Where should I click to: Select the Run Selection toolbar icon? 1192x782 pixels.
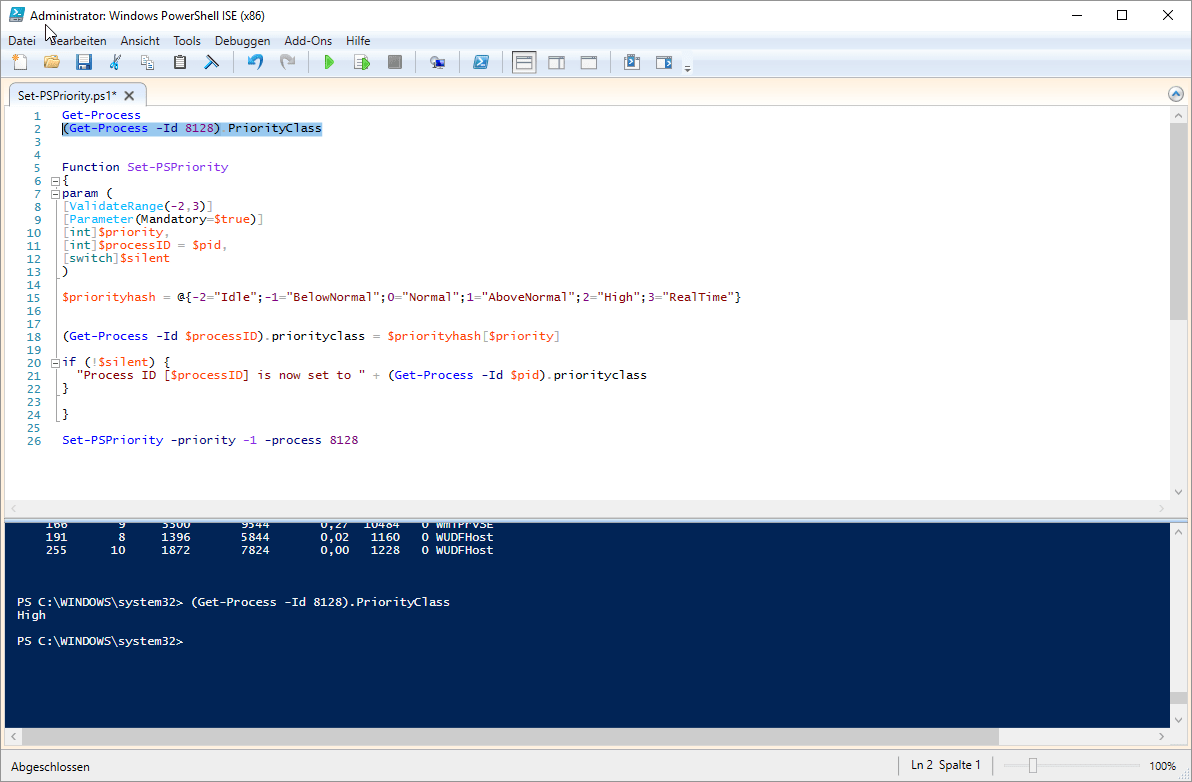pyautogui.click(x=361, y=61)
